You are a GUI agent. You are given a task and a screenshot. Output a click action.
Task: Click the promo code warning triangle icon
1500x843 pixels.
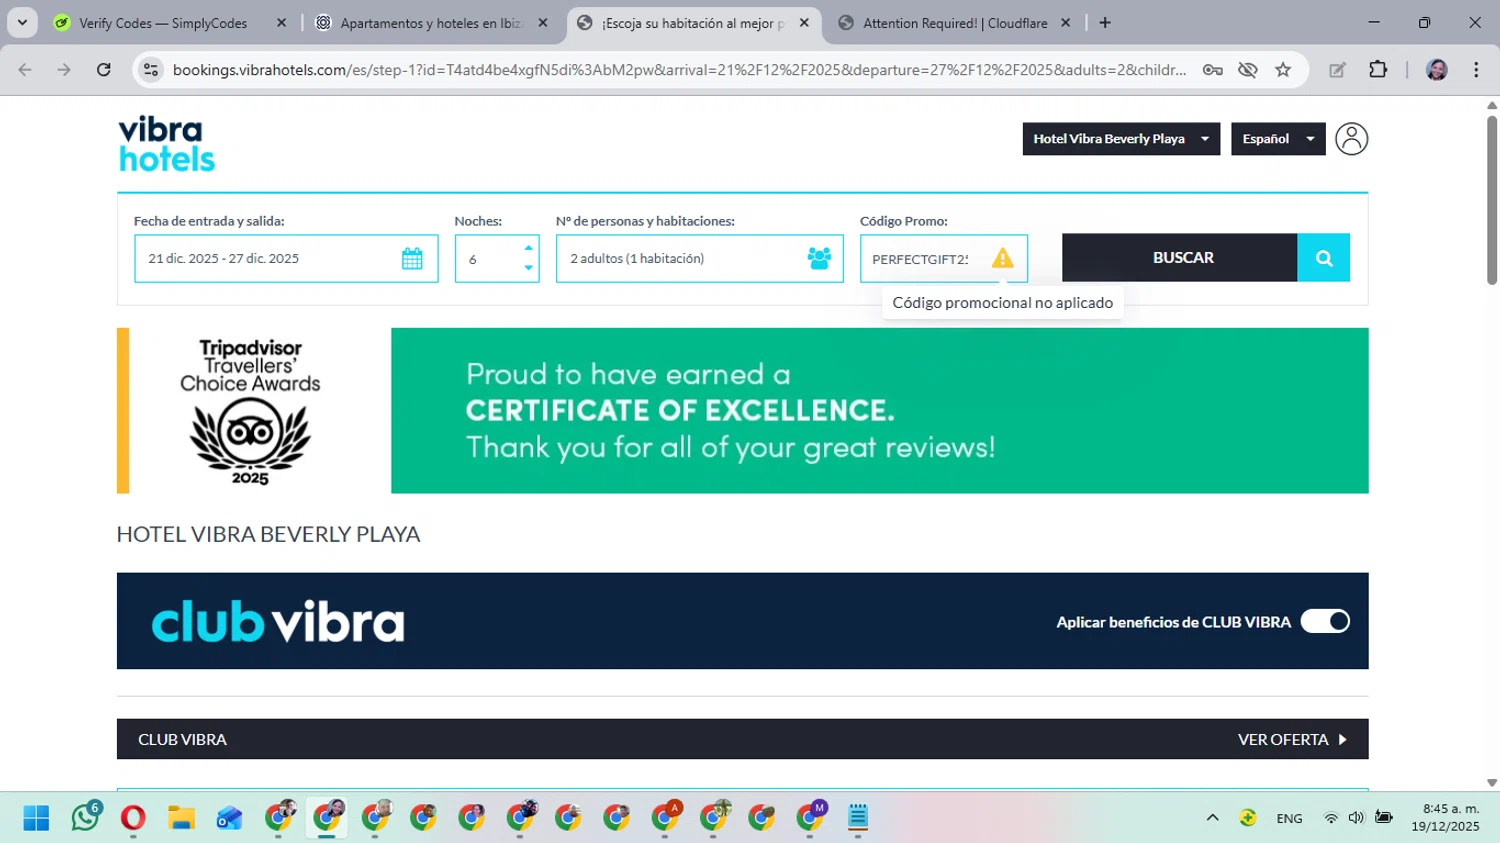click(x=1002, y=258)
